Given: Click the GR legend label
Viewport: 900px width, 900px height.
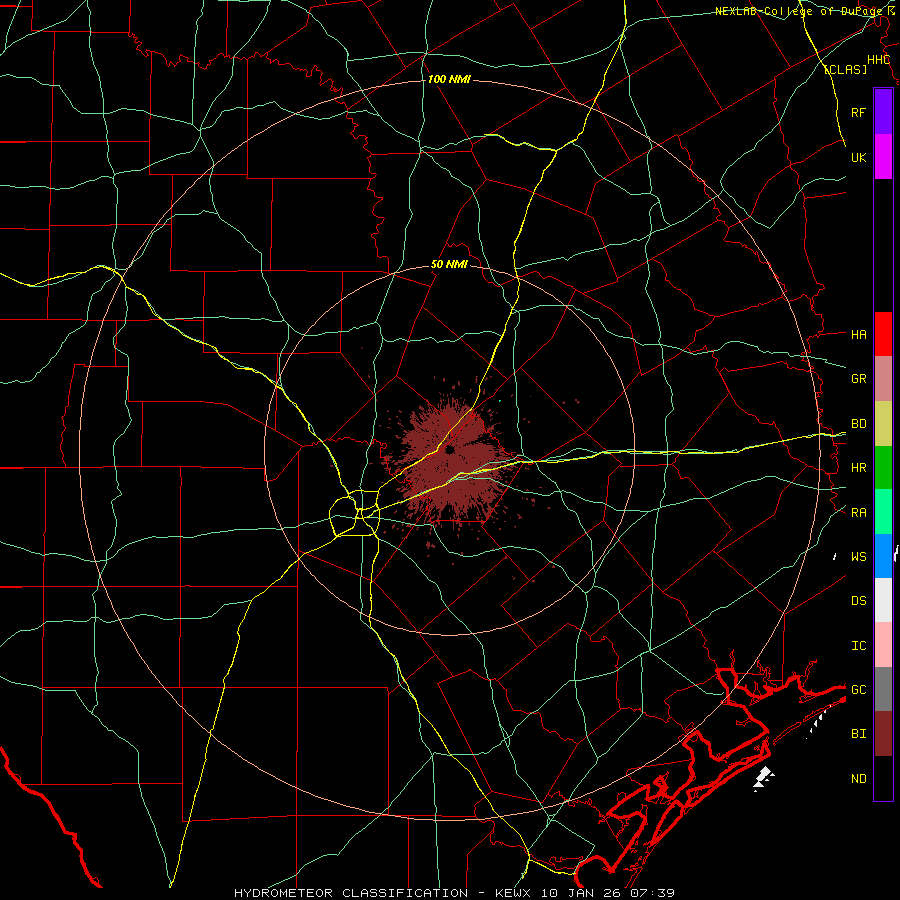Looking at the screenshot, I should 858,379.
